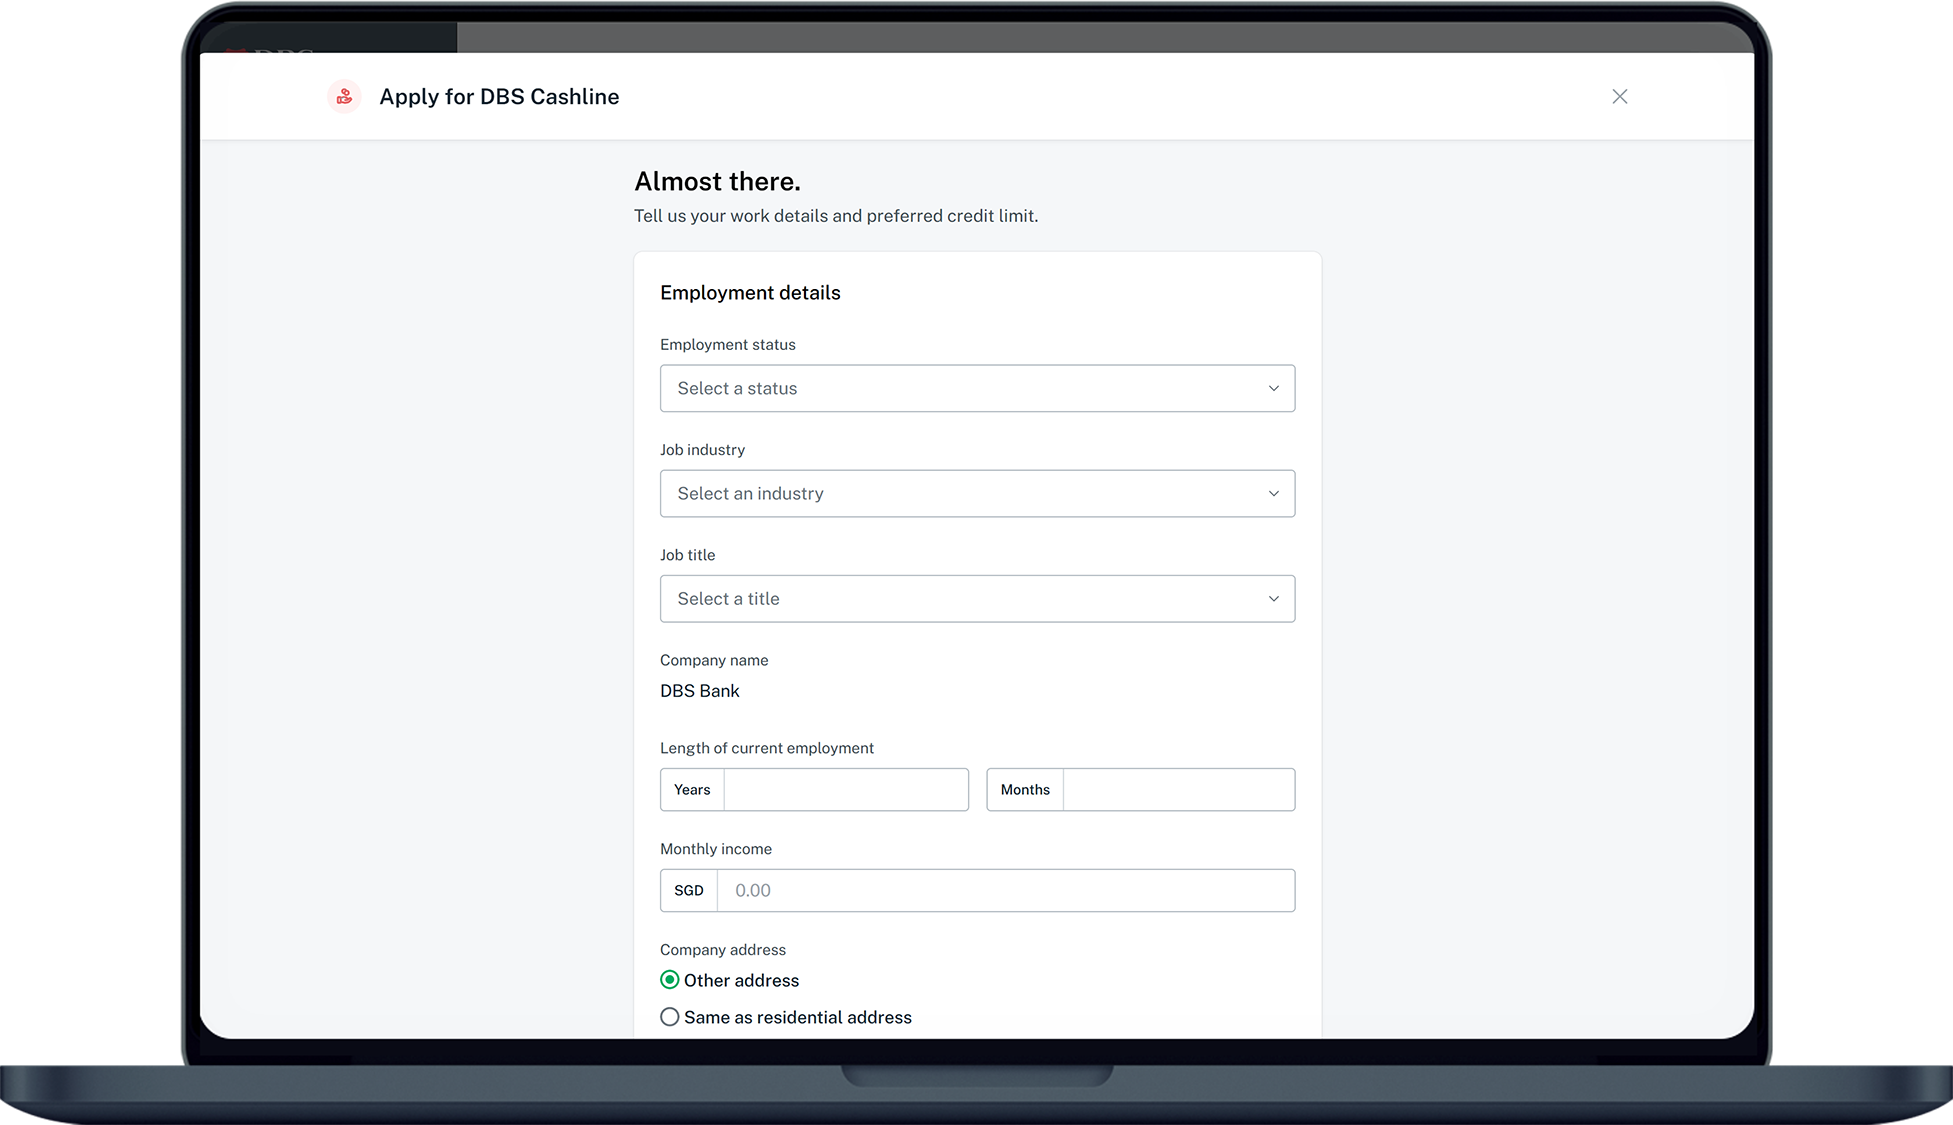This screenshot has height=1125, width=1953.
Task: Click the 'Length of current employment' label
Action: point(767,748)
